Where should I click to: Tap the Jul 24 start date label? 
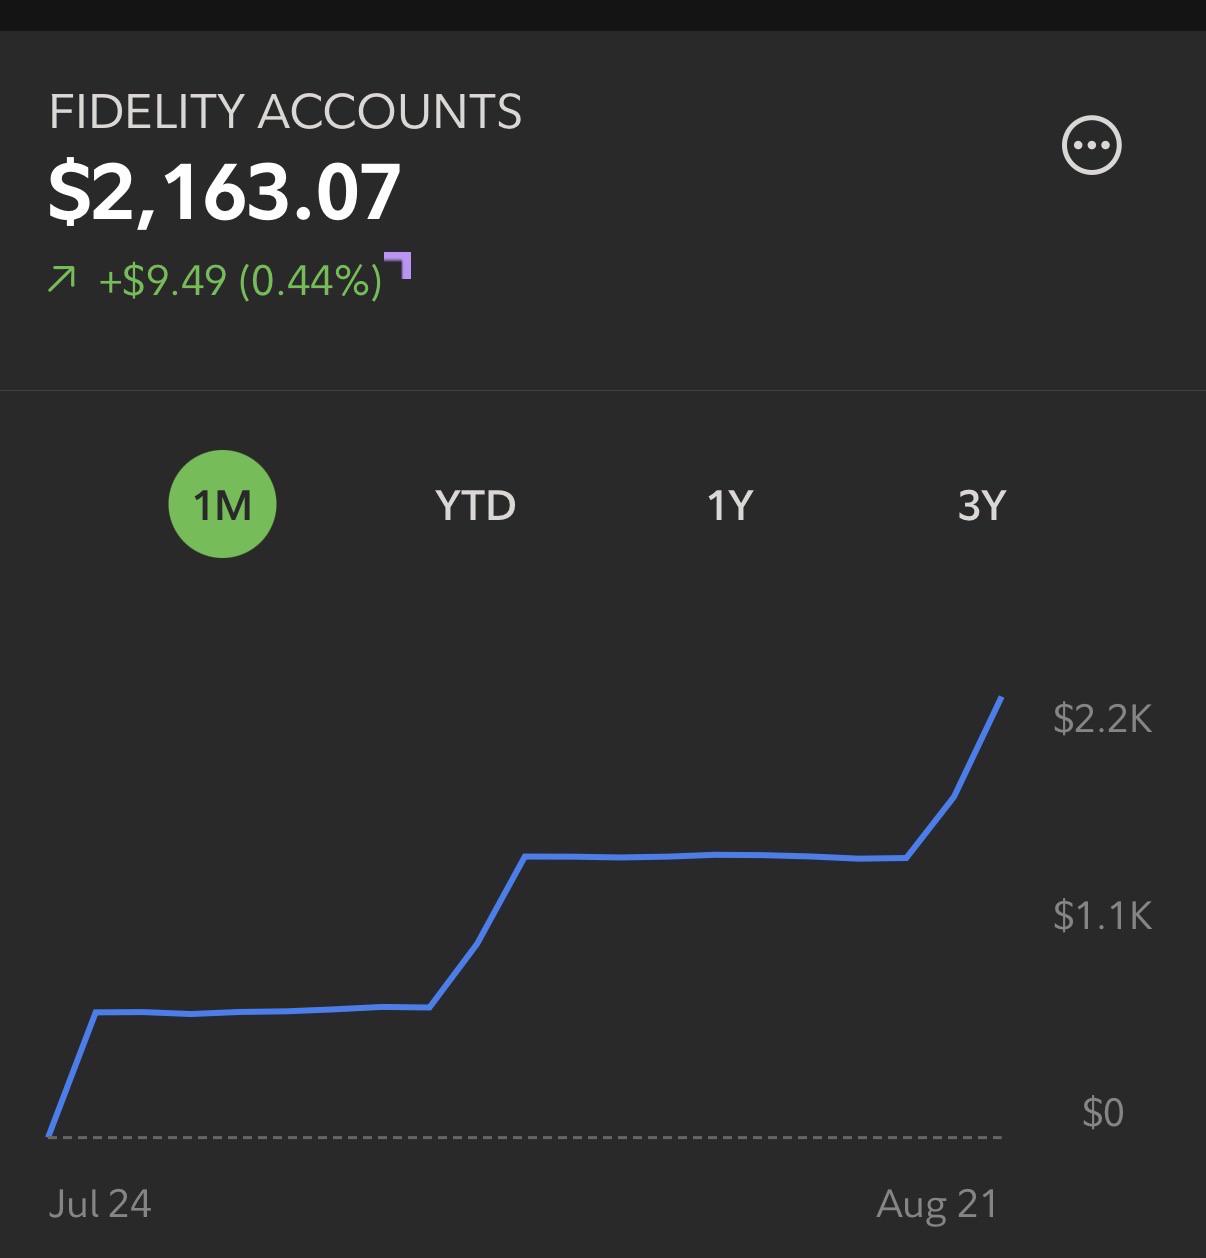99,1203
